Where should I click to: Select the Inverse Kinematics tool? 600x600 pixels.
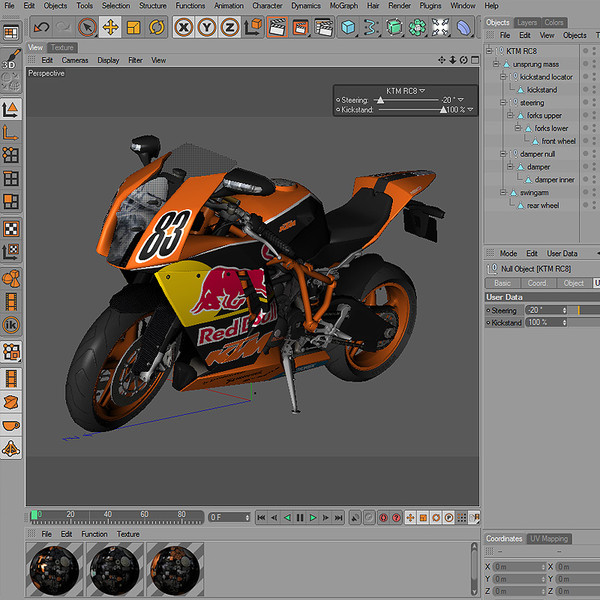[x=11, y=325]
